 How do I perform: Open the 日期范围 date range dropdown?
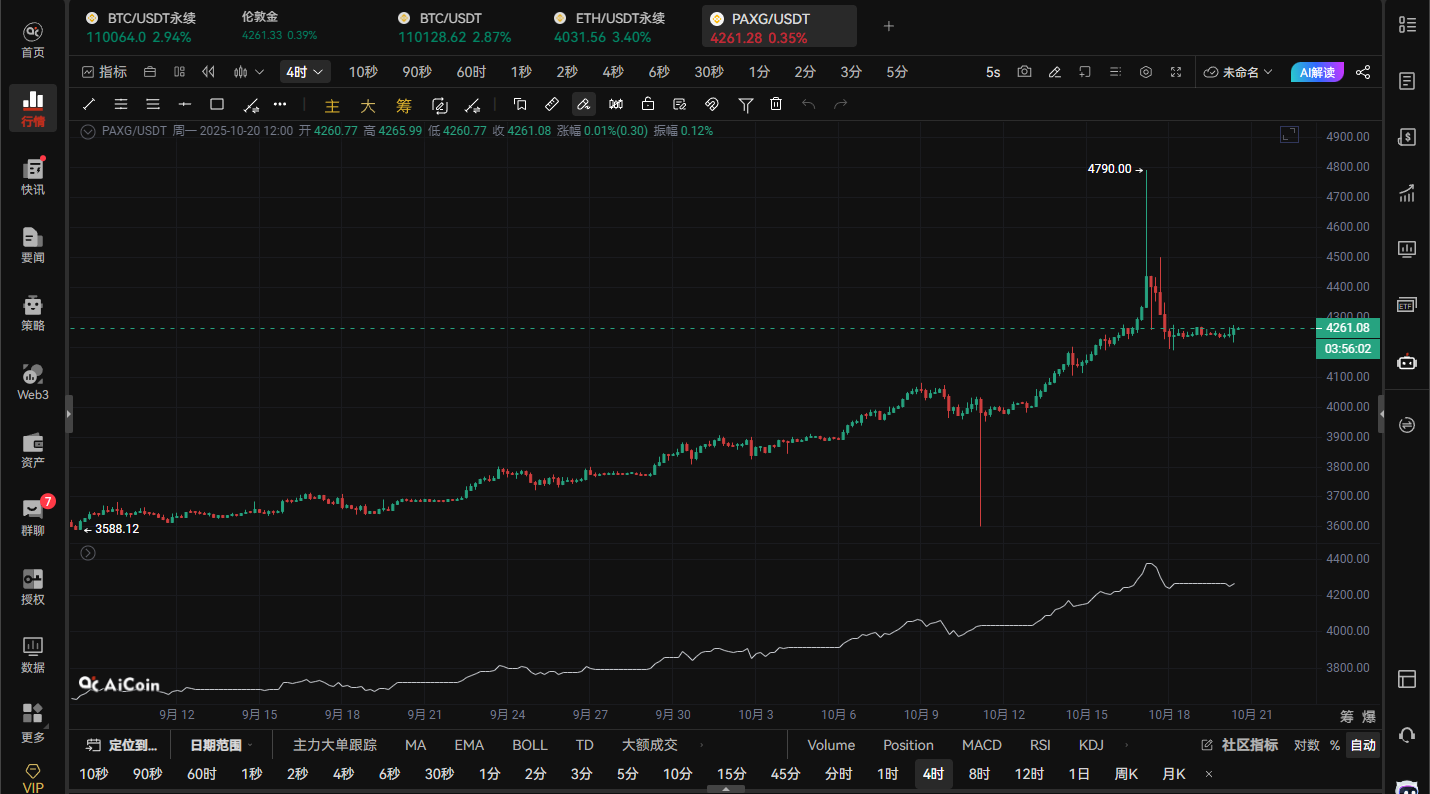click(220, 745)
